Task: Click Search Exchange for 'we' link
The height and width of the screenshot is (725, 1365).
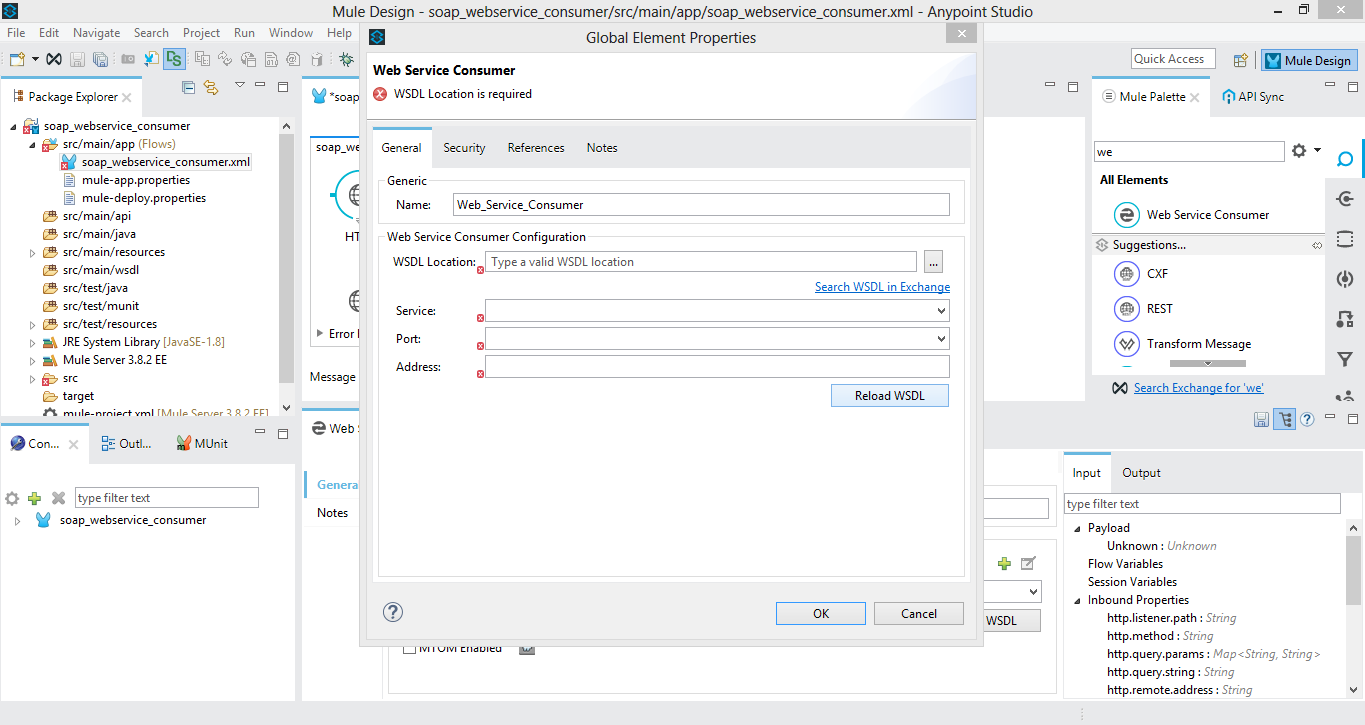Action: click(x=1199, y=388)
